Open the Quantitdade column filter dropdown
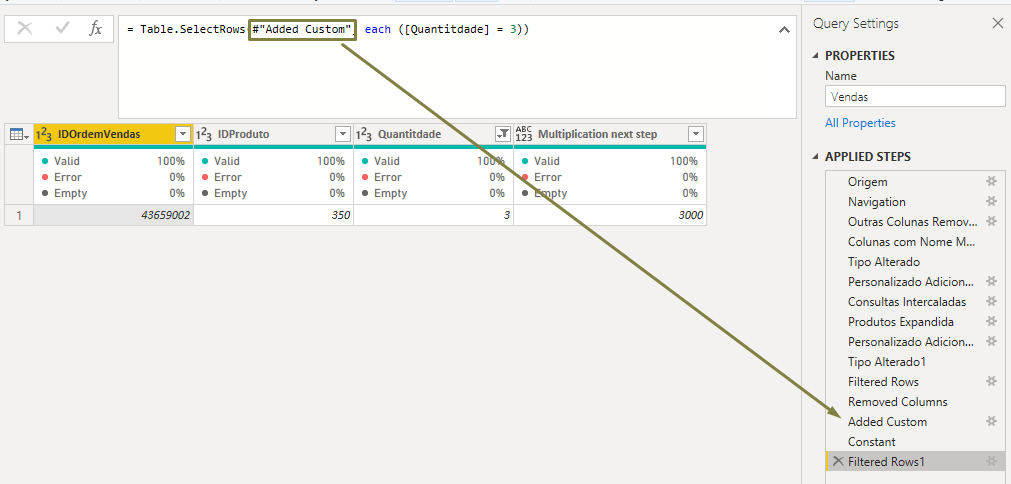The width and height of the screenshot is (1011, 484). 502,134
